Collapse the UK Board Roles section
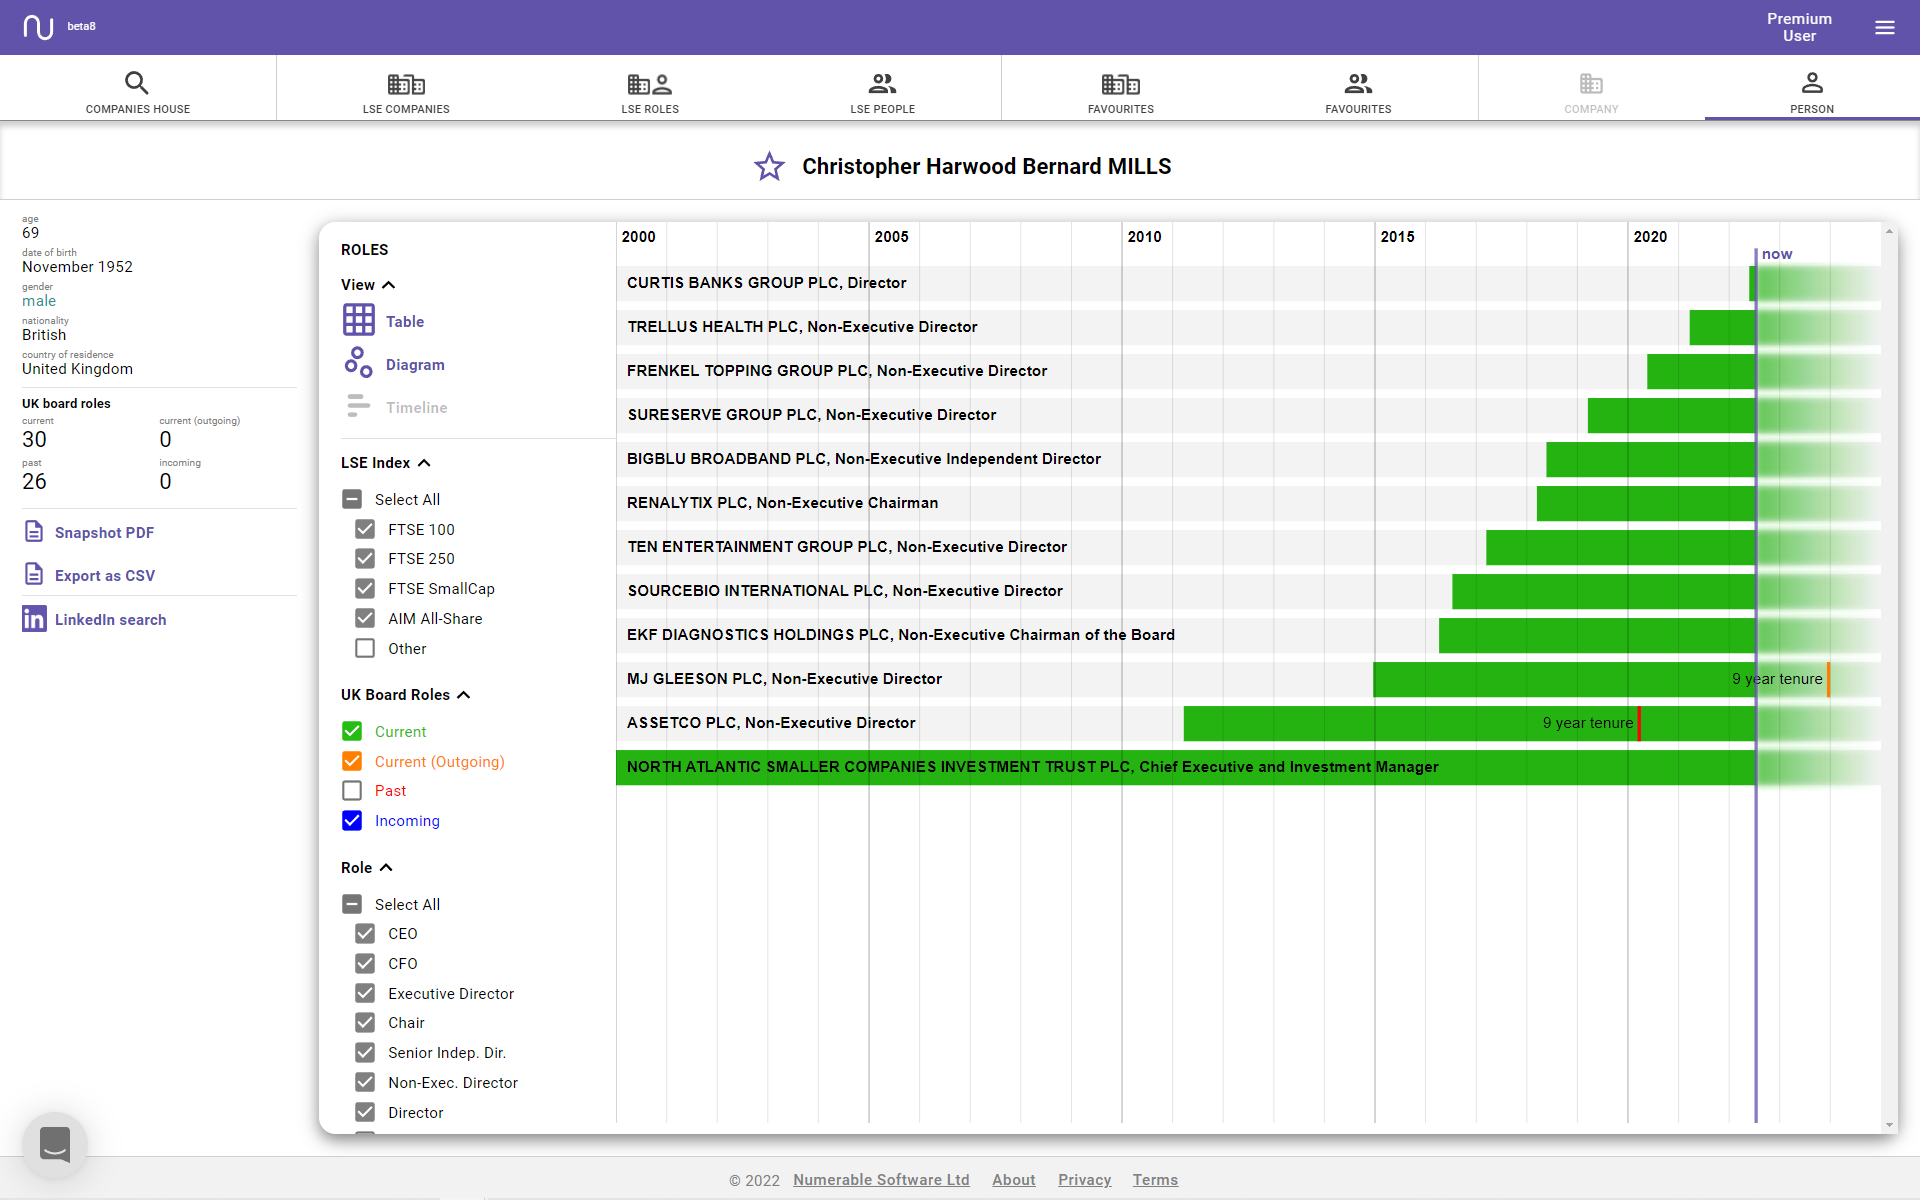 click(464, 695)
